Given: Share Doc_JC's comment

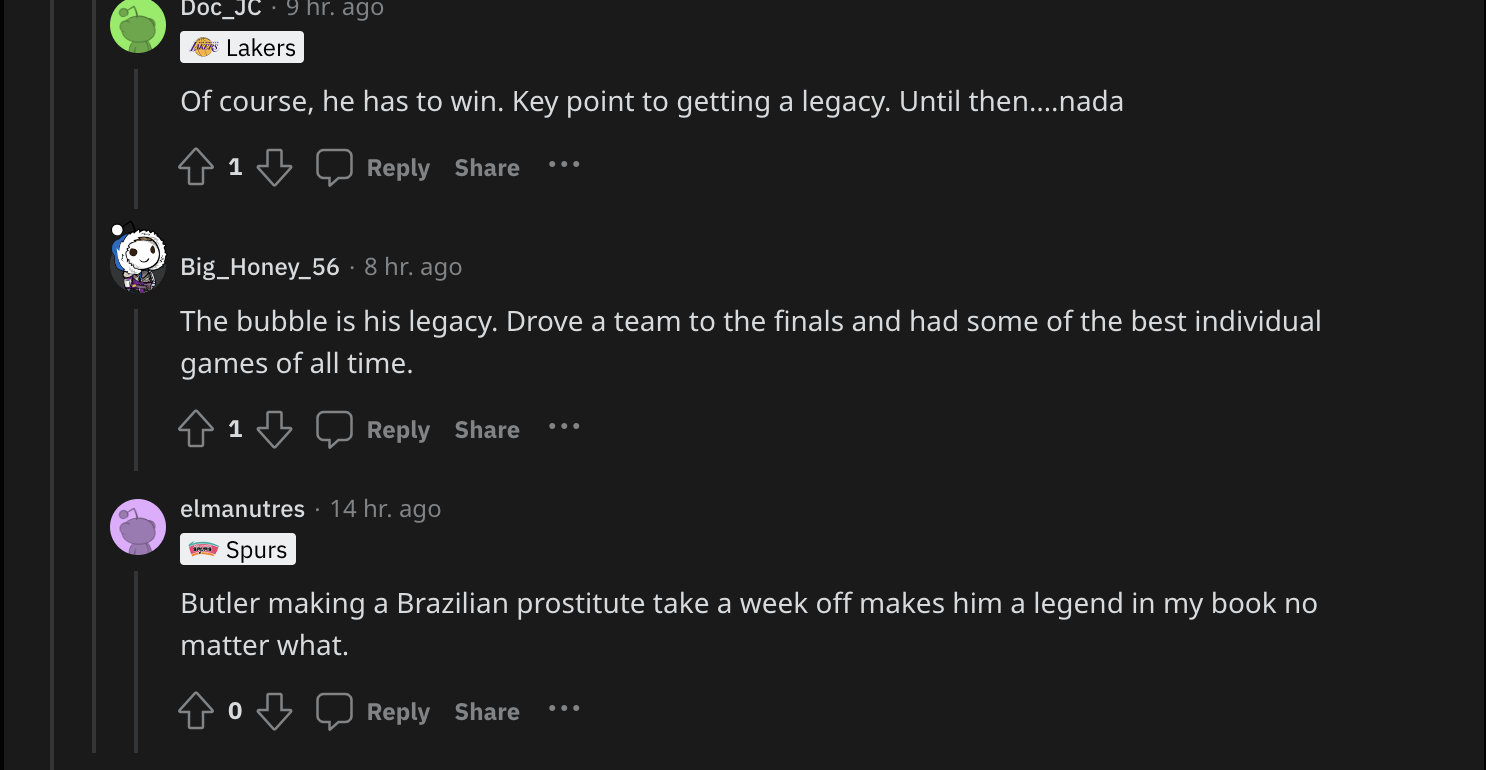Looking at the screenshot, I should point(487,168).
